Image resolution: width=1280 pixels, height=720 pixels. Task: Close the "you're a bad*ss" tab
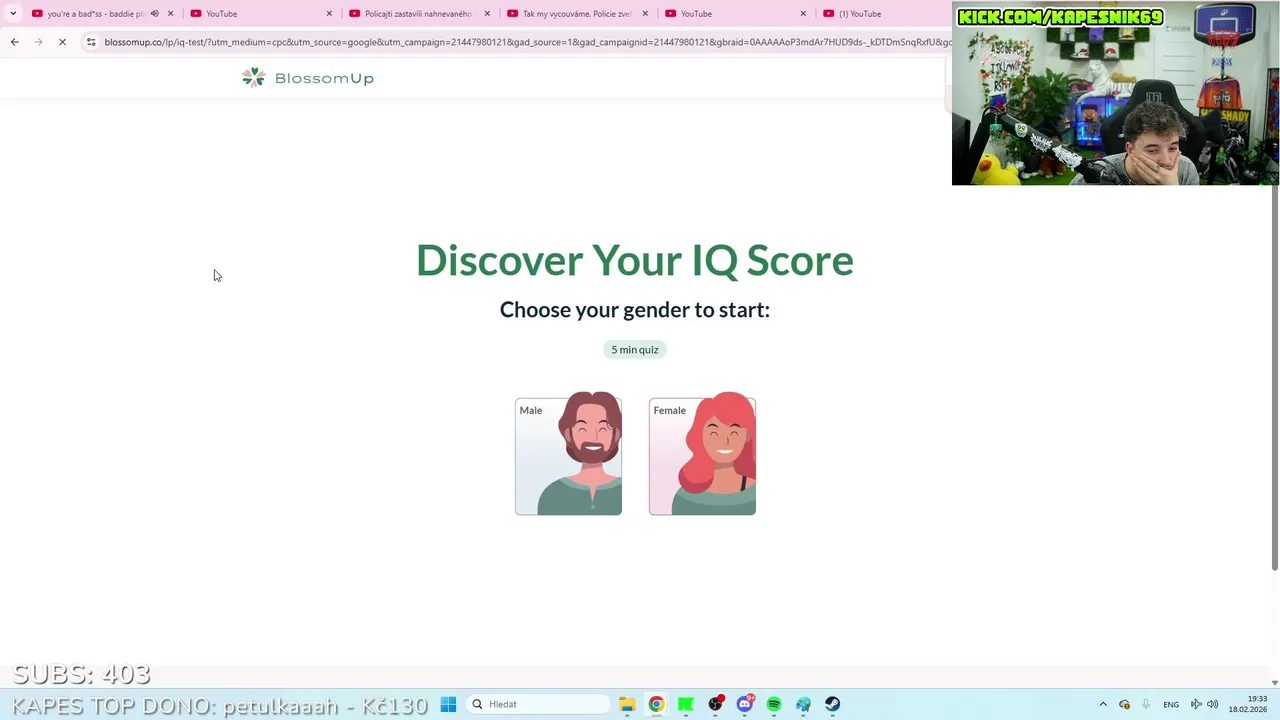coord(170,14)
